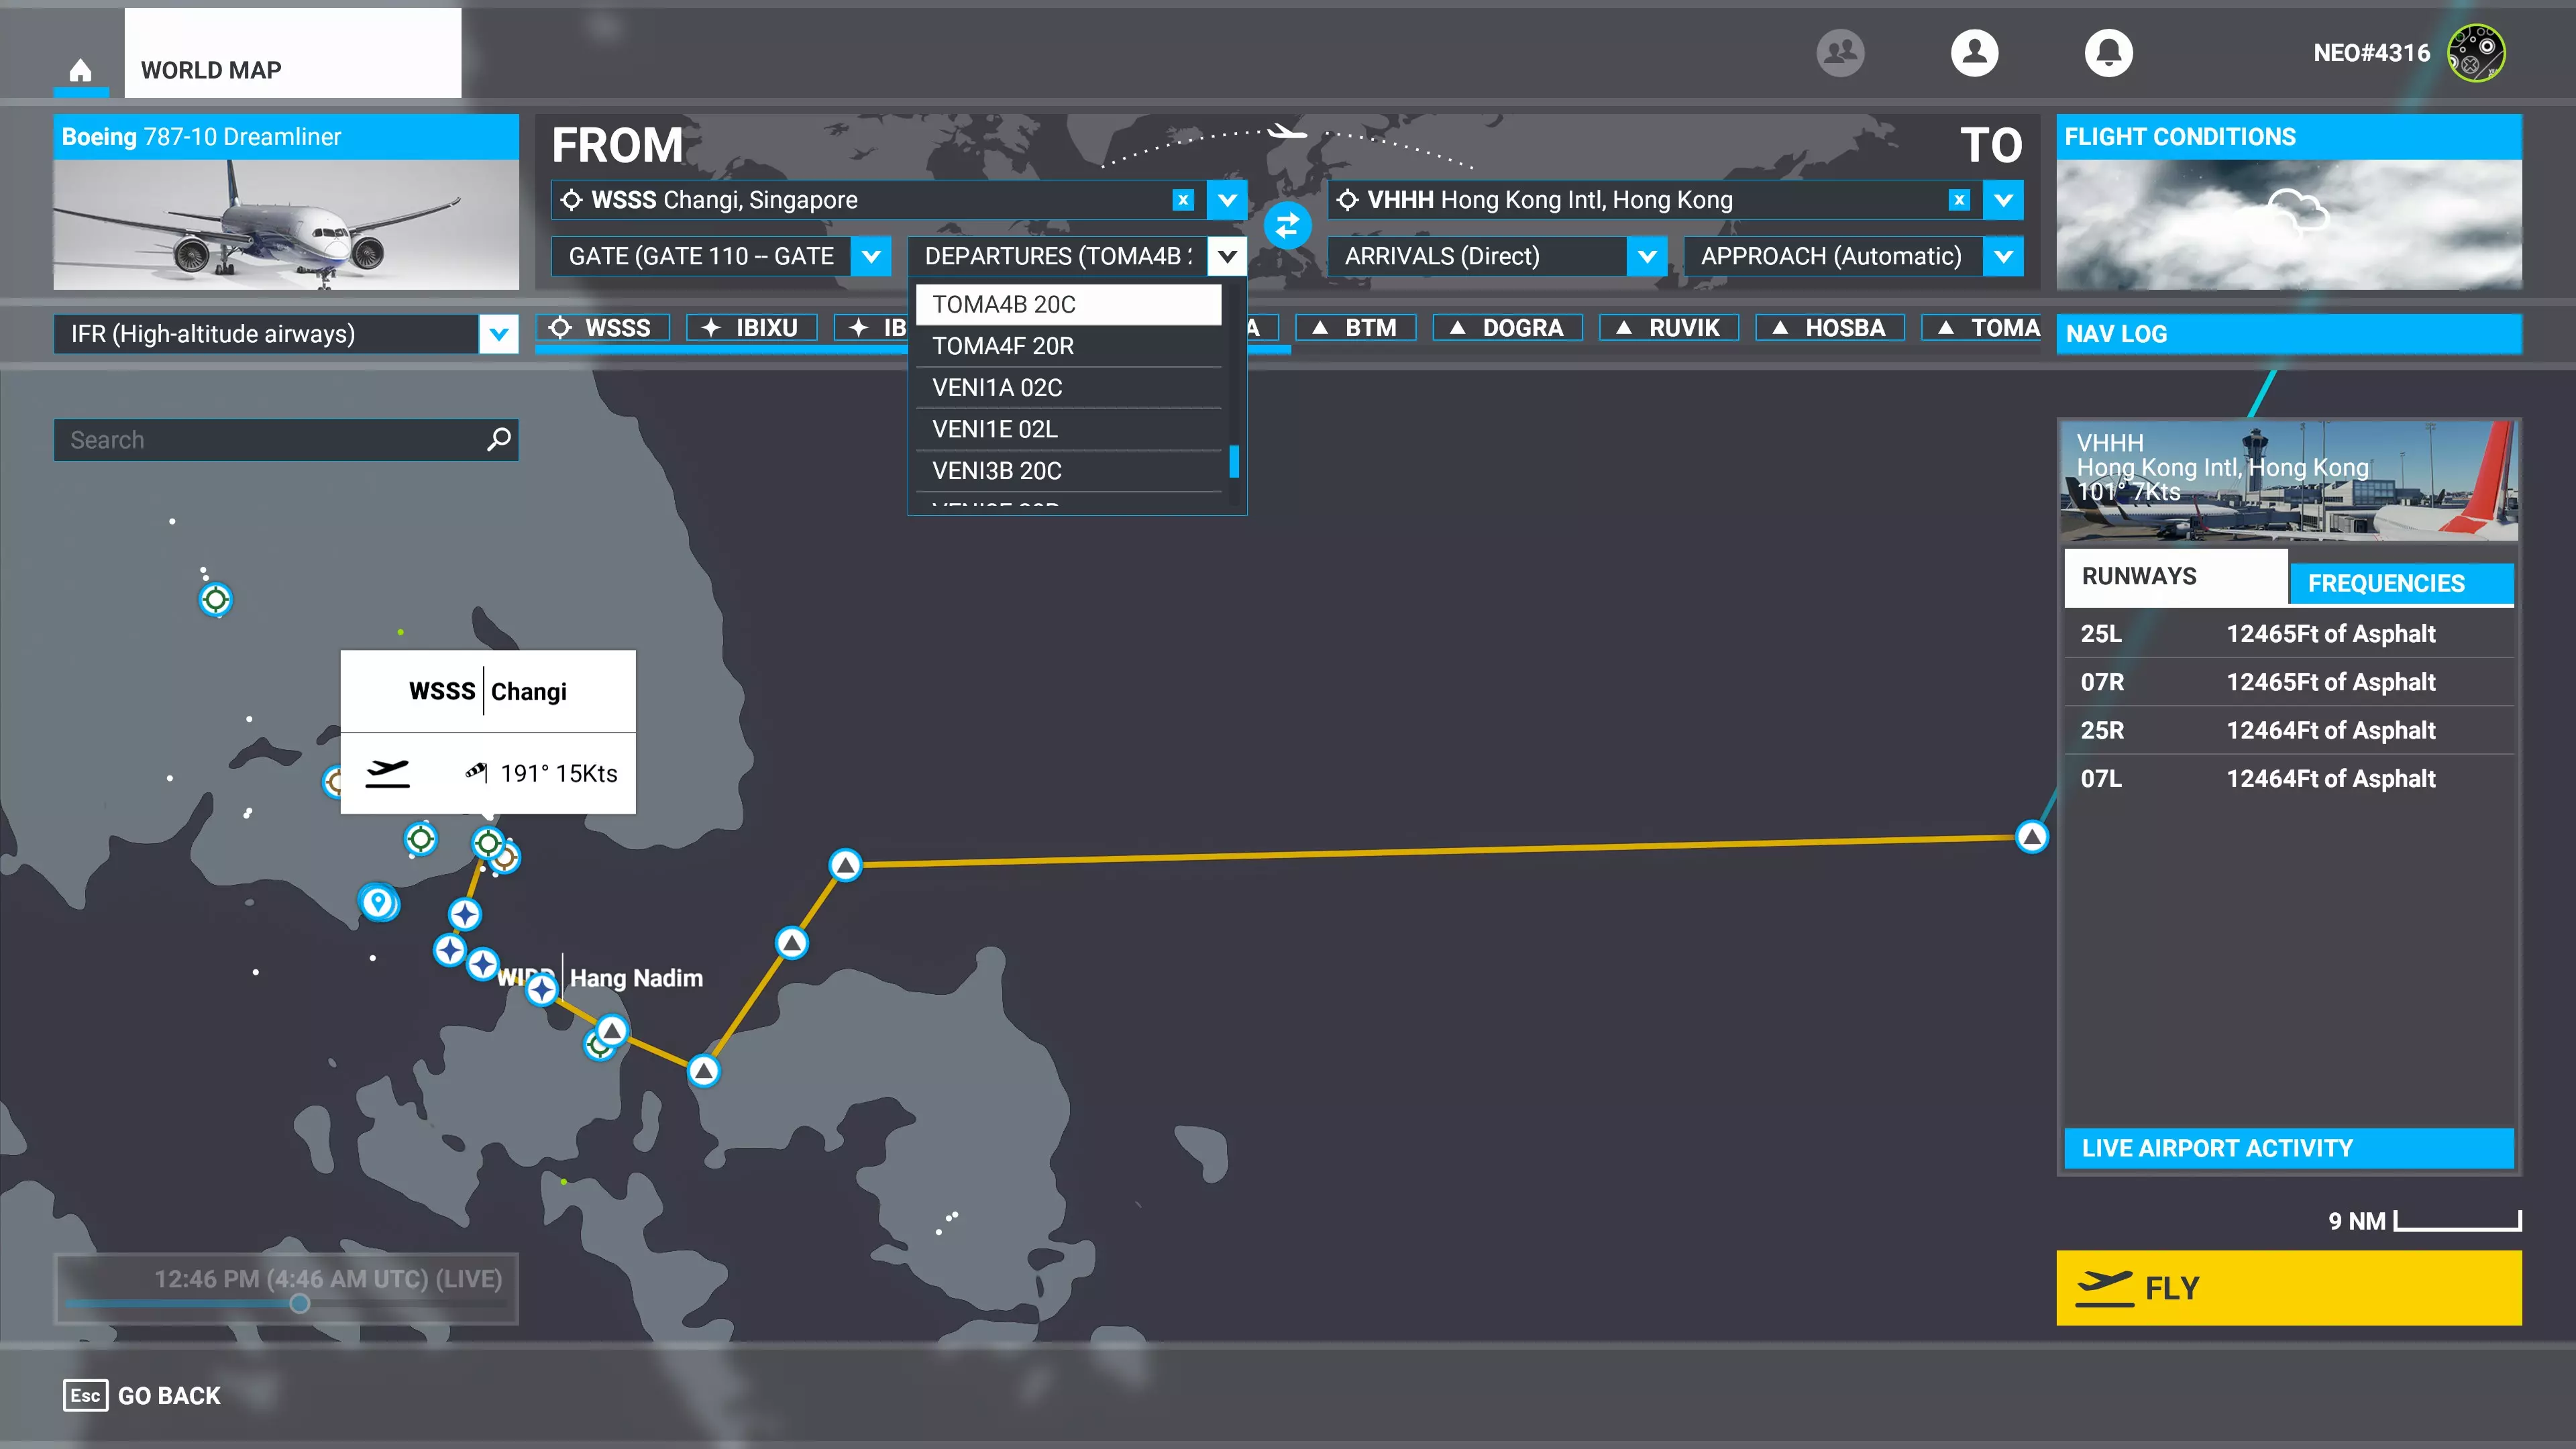Open the friends group icon
Viewport: 2576px width, 1449px height.
[x=1840, y=52]
